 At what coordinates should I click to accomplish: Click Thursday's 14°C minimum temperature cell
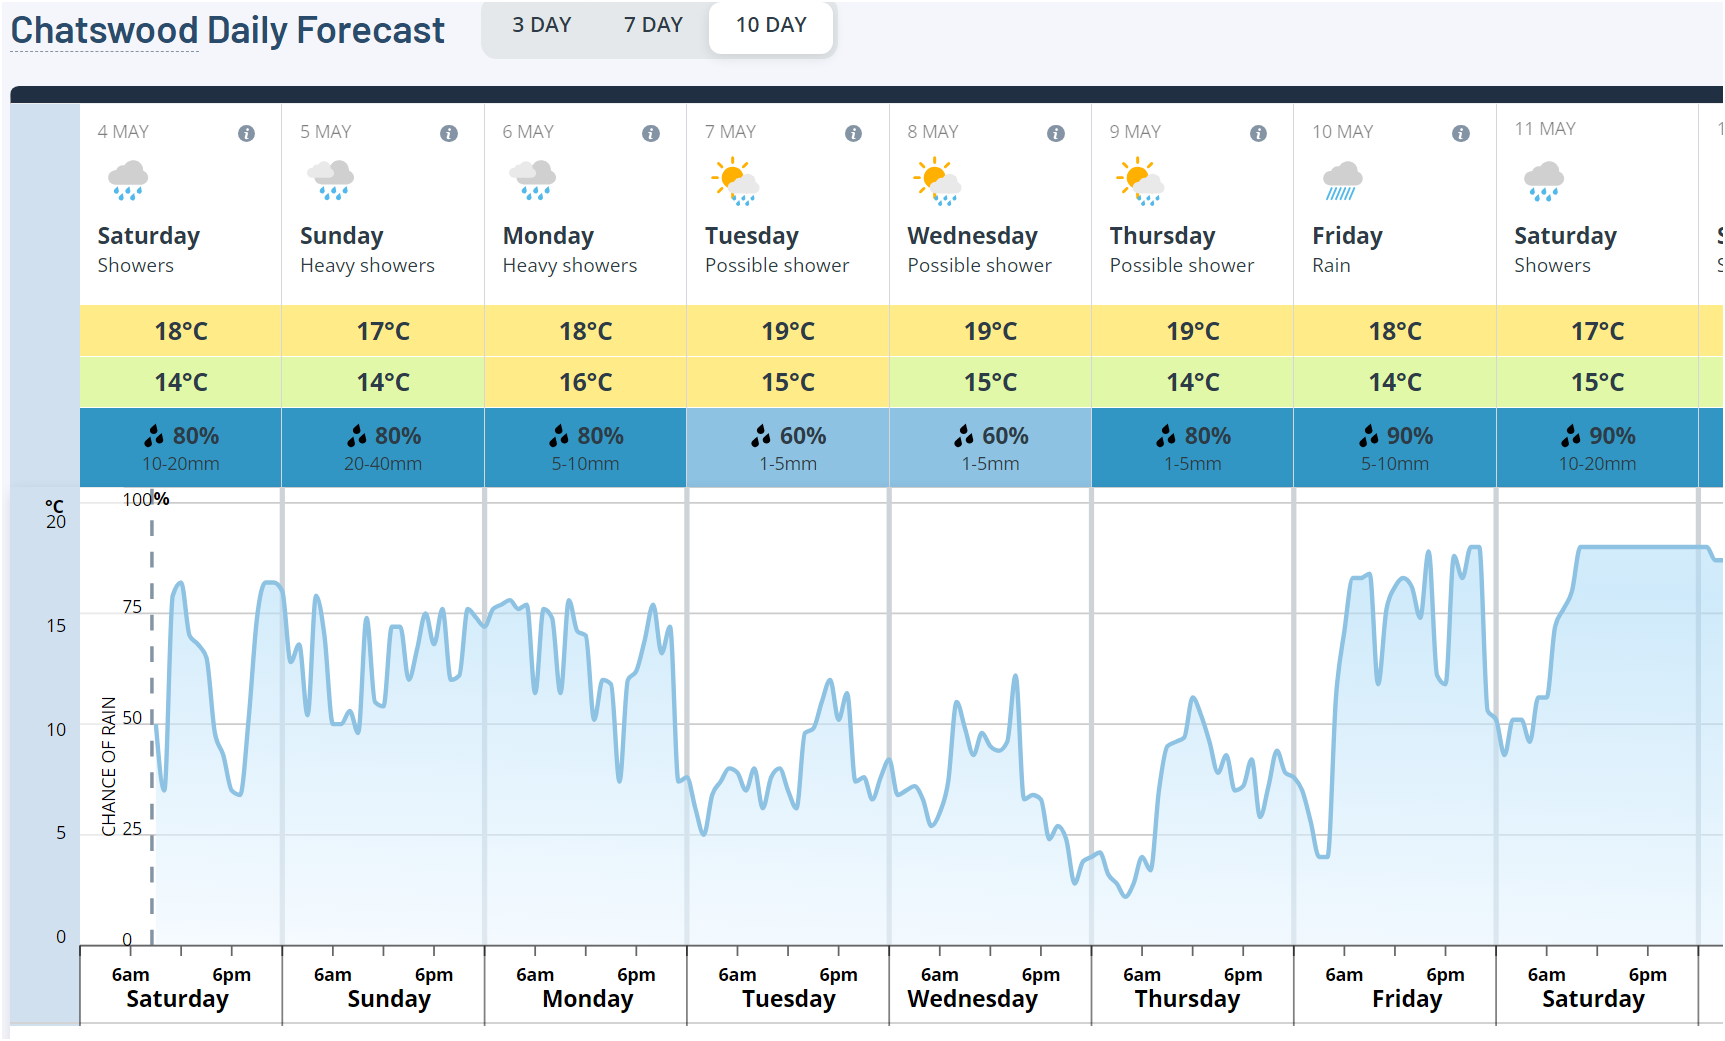1192,382
